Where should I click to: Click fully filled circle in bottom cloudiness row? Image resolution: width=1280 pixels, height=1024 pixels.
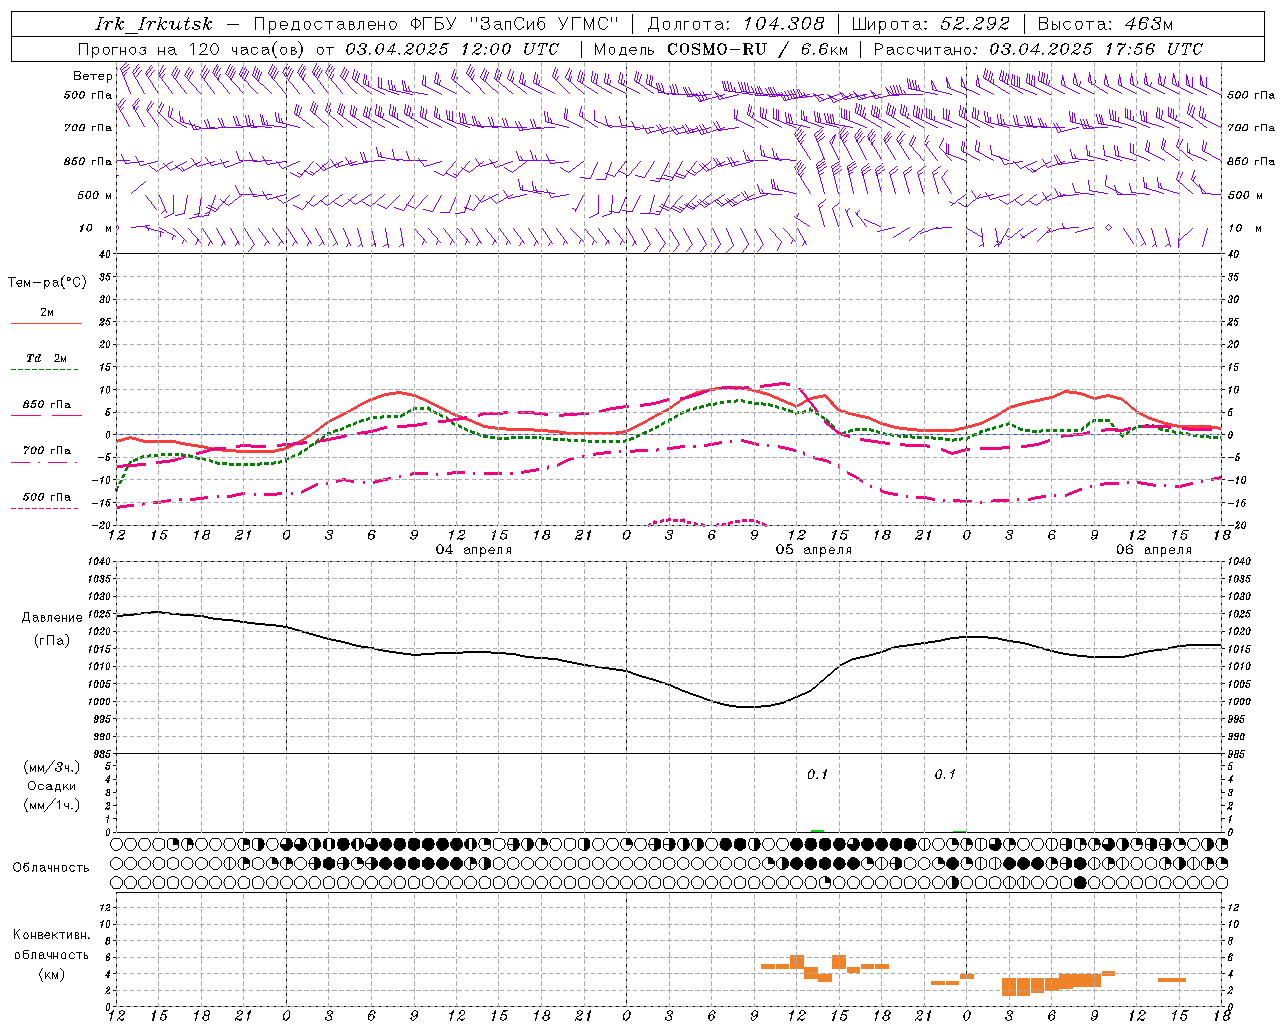pyautogui.click(x=1079, y=882)
